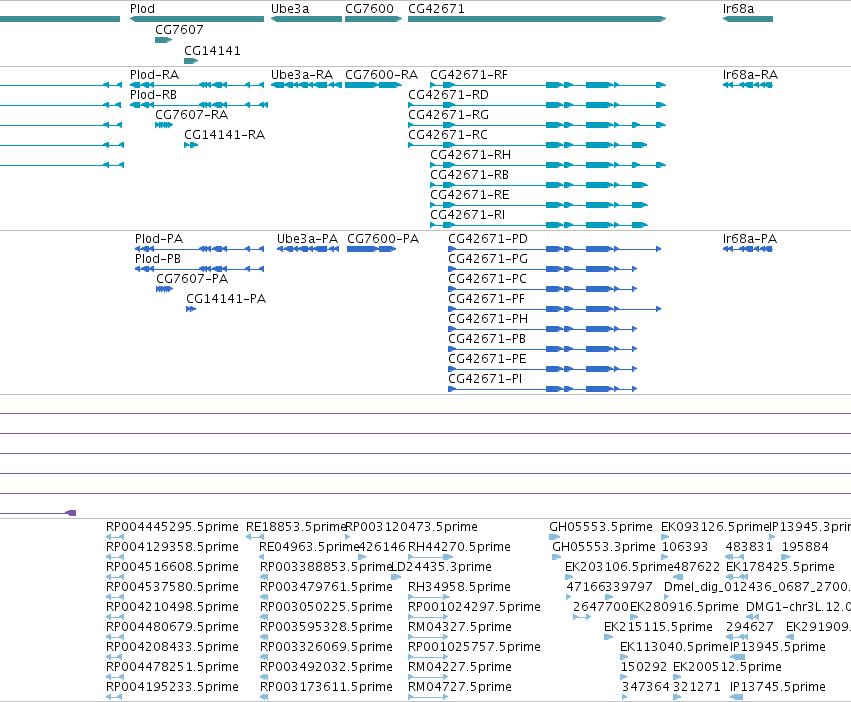The image size is (851, 702).
Task: Click the CG42671-PI protein label
Action: coord(485,378)
